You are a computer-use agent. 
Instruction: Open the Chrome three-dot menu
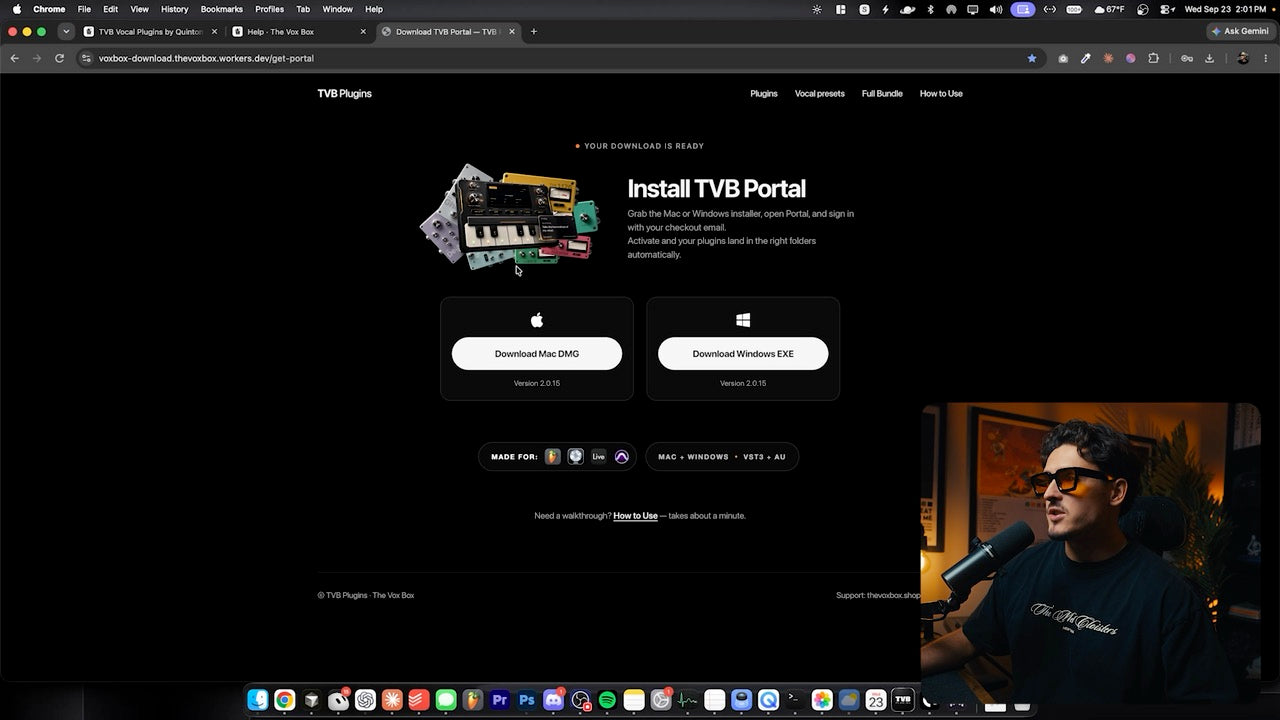coord(1266,59)
